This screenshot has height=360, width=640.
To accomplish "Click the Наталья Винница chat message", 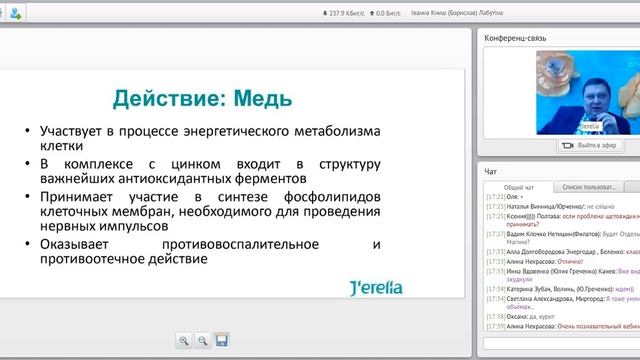I will [550, 207].
